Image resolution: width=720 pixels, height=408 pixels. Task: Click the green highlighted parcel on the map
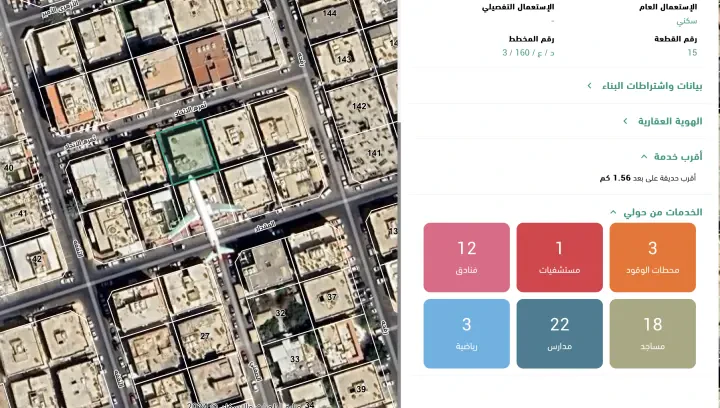tap(185, 153)
